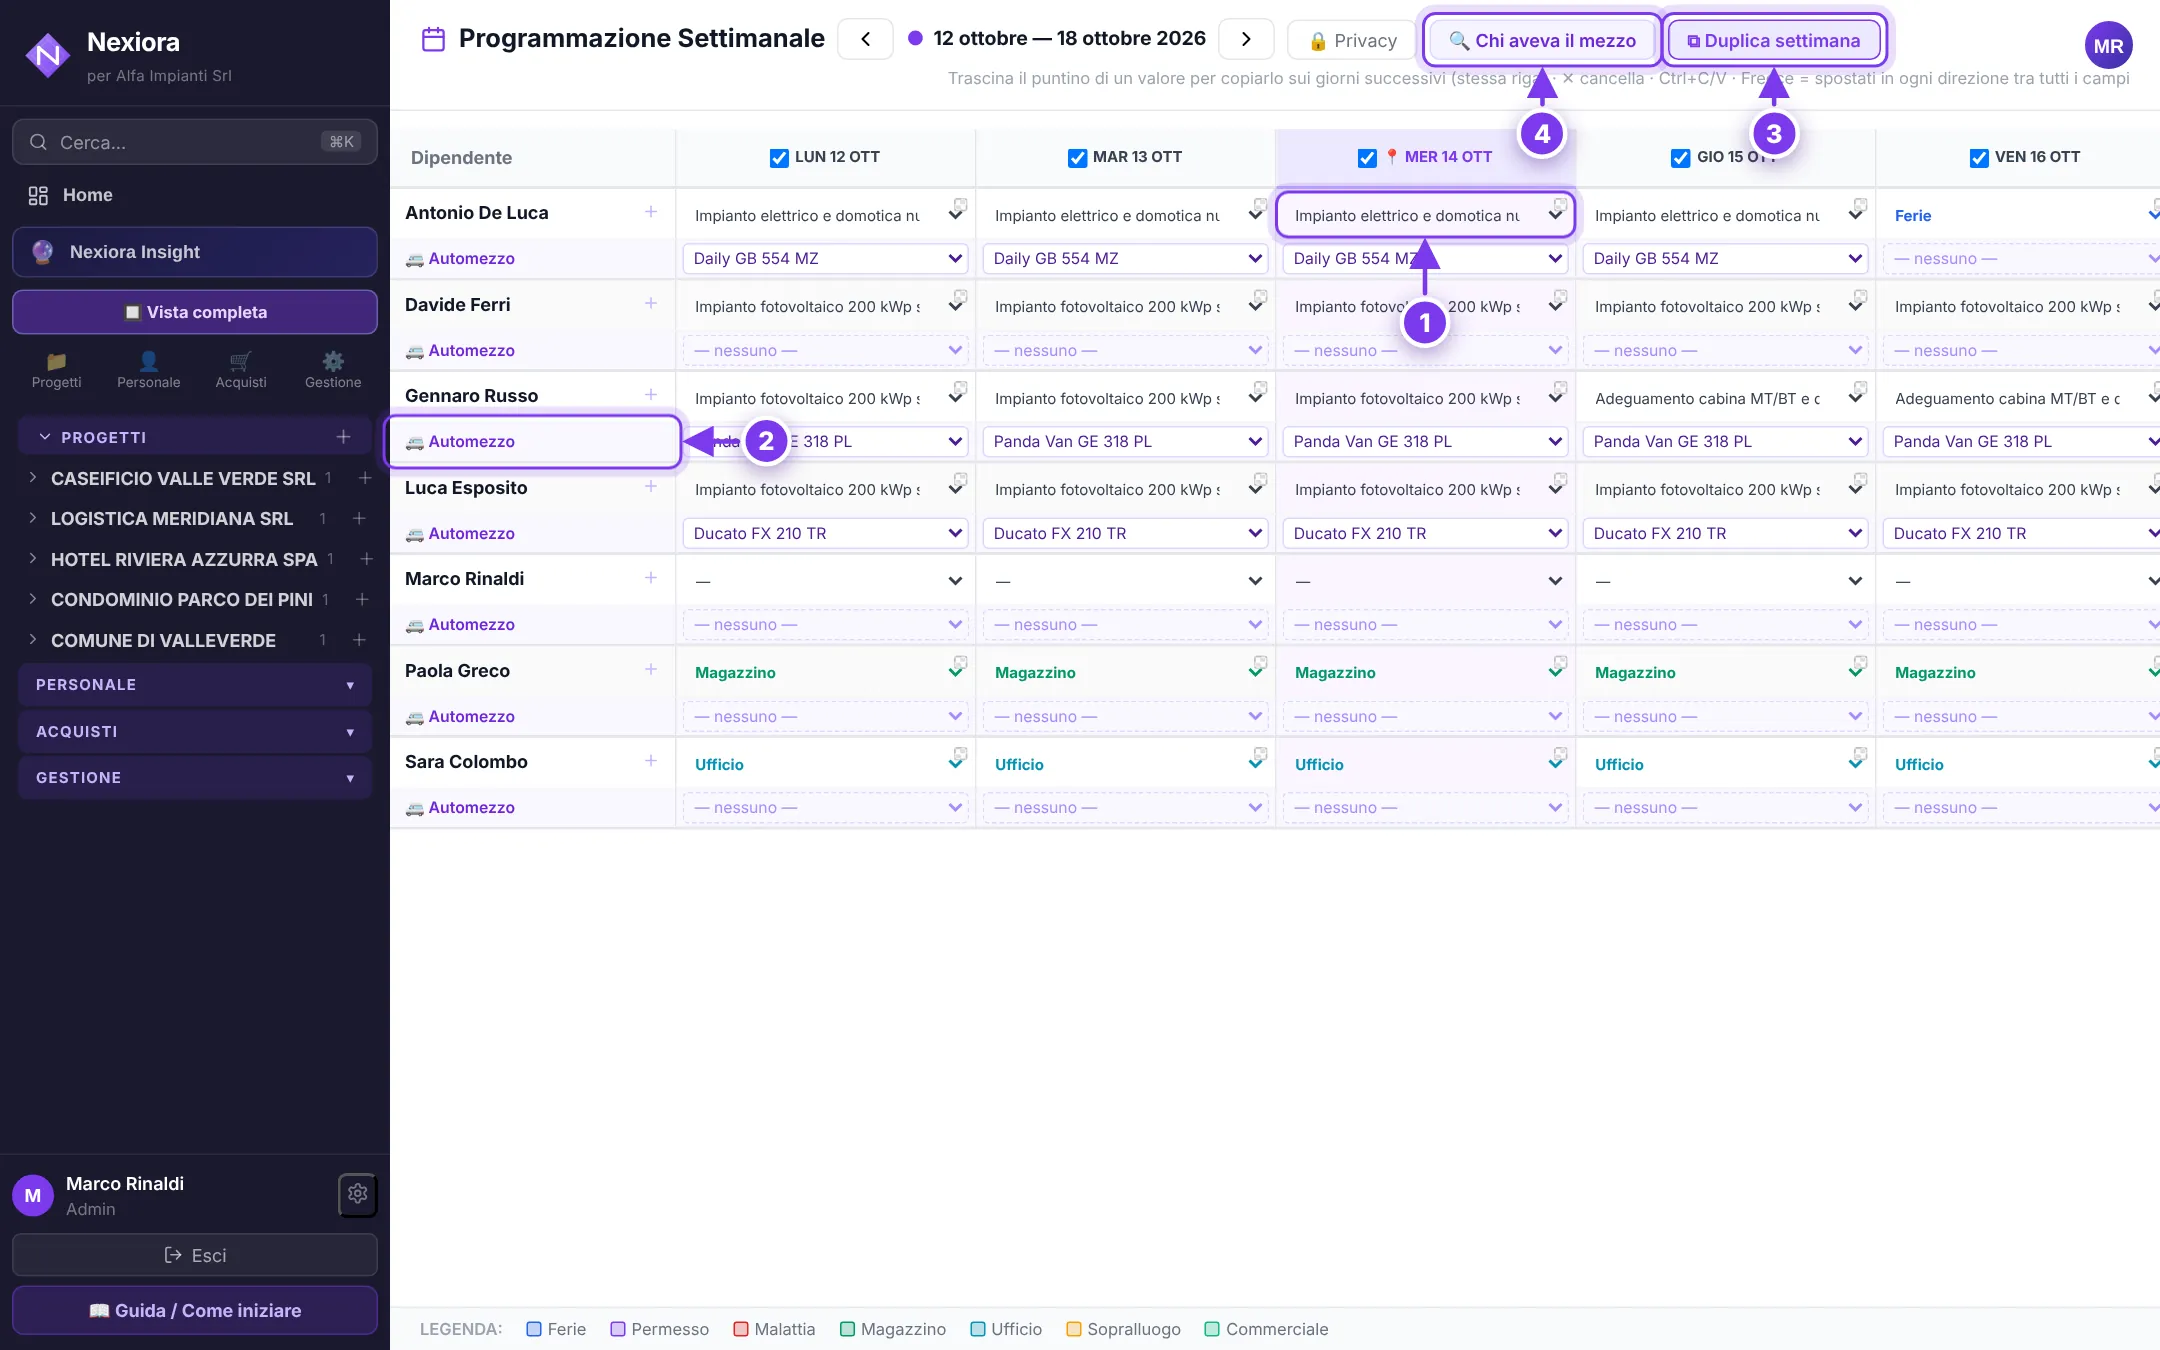
Task: Add new project with PROGETTI plus icon
Action: click(343, 437)
